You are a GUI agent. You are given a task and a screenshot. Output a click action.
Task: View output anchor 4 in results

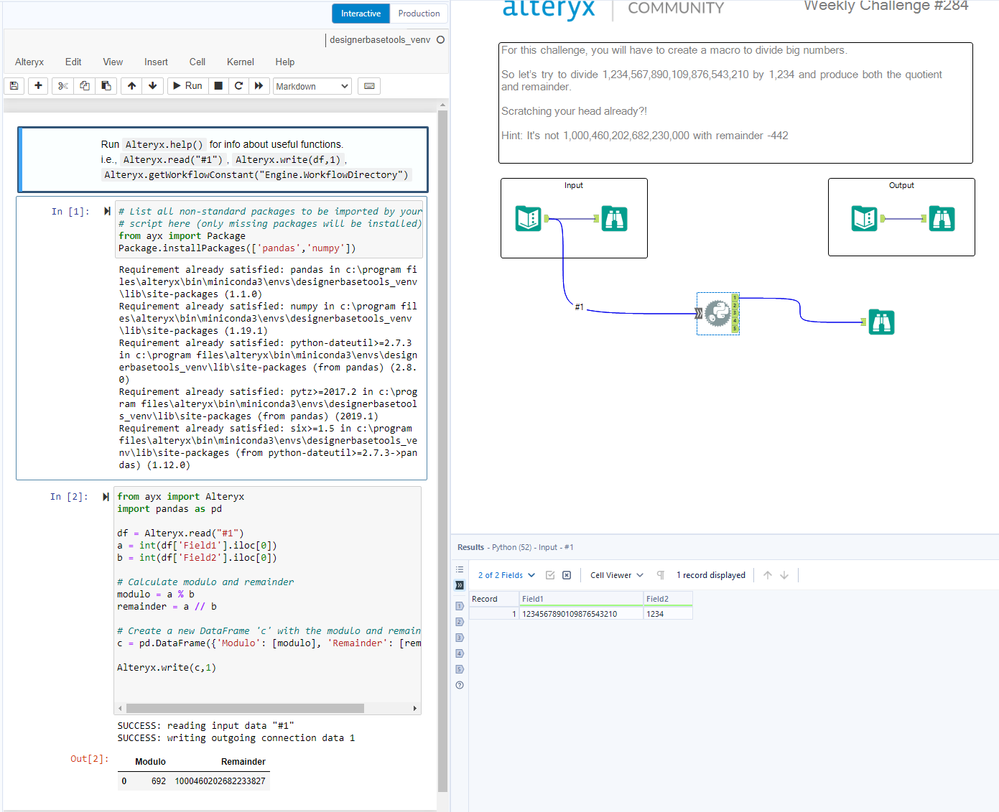coord(459,653)
